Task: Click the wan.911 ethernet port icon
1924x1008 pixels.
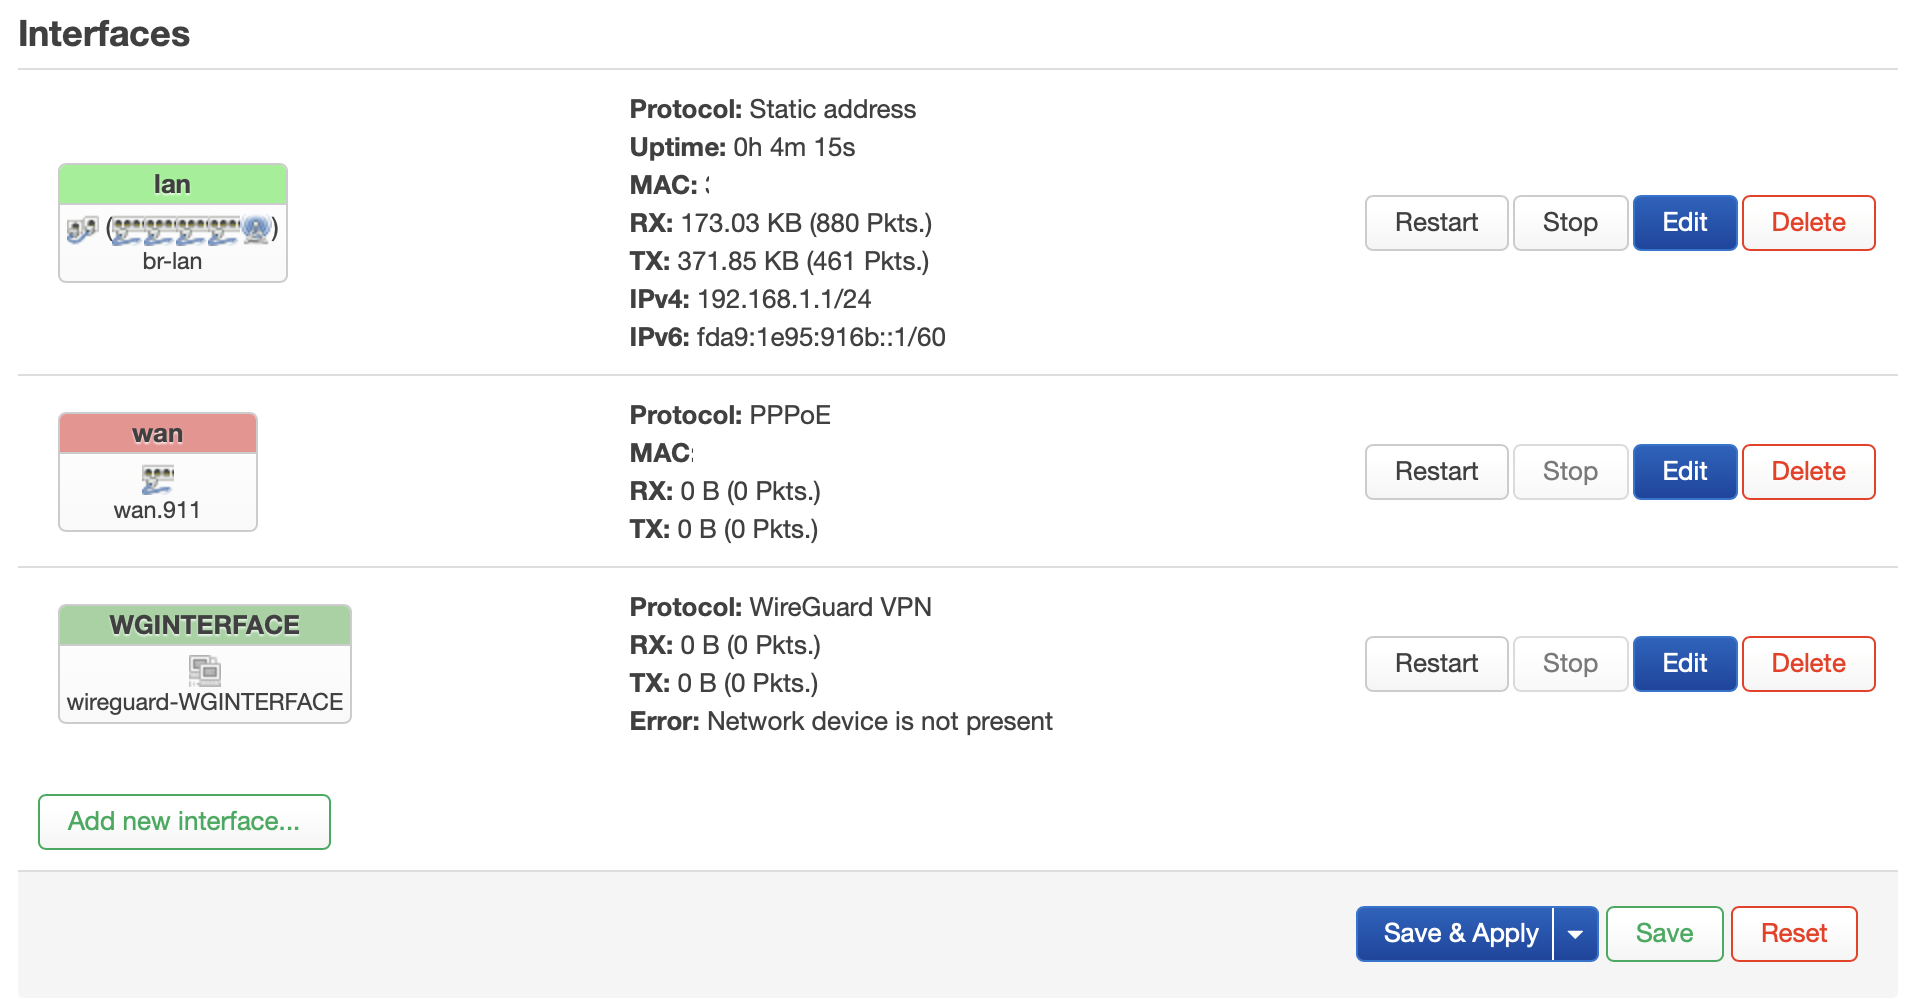Action: [158, 479]
